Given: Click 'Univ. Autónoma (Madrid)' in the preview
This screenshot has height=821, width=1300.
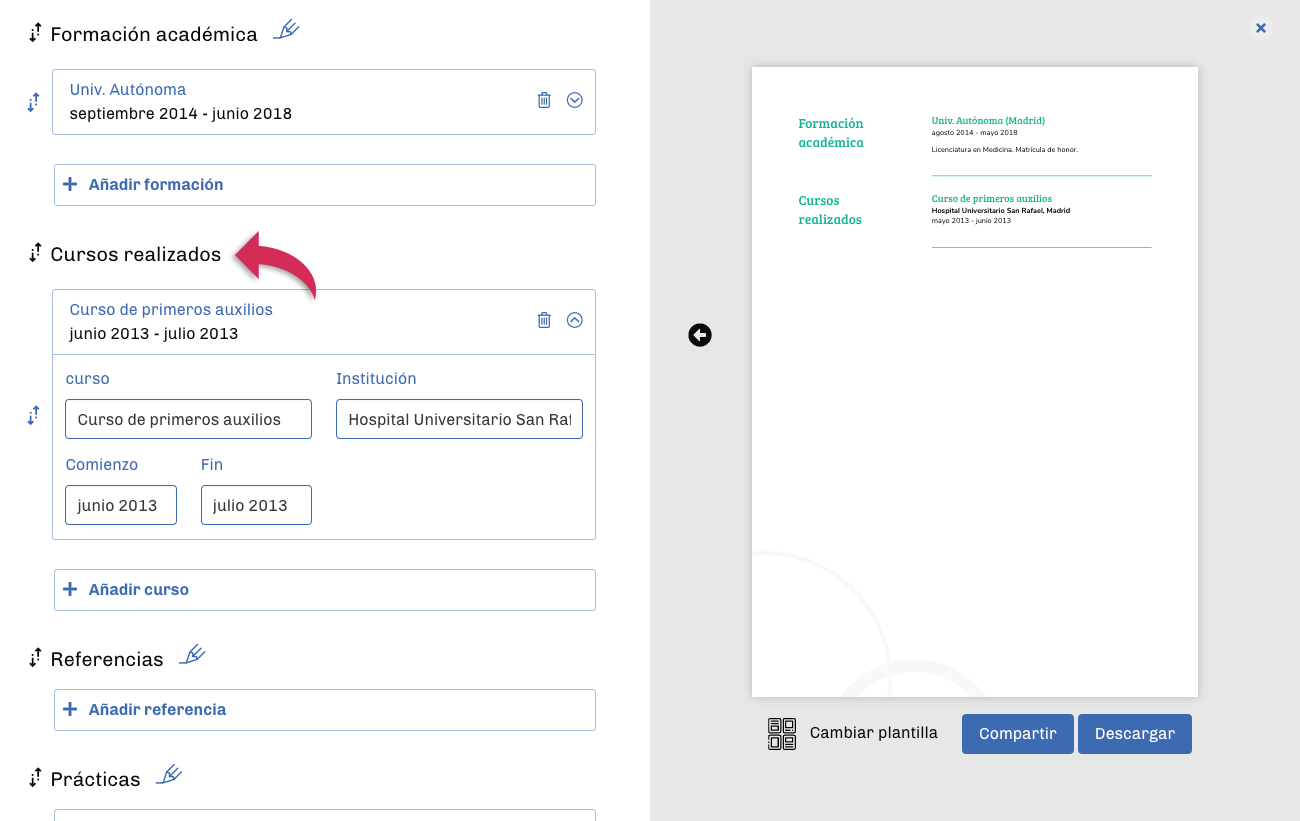Looking at the screenshot, I should coord(988,120).
